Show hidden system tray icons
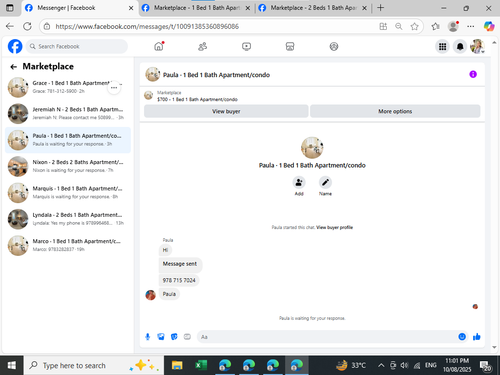This screenshot has height=375, width=500. tap(381, 366)
